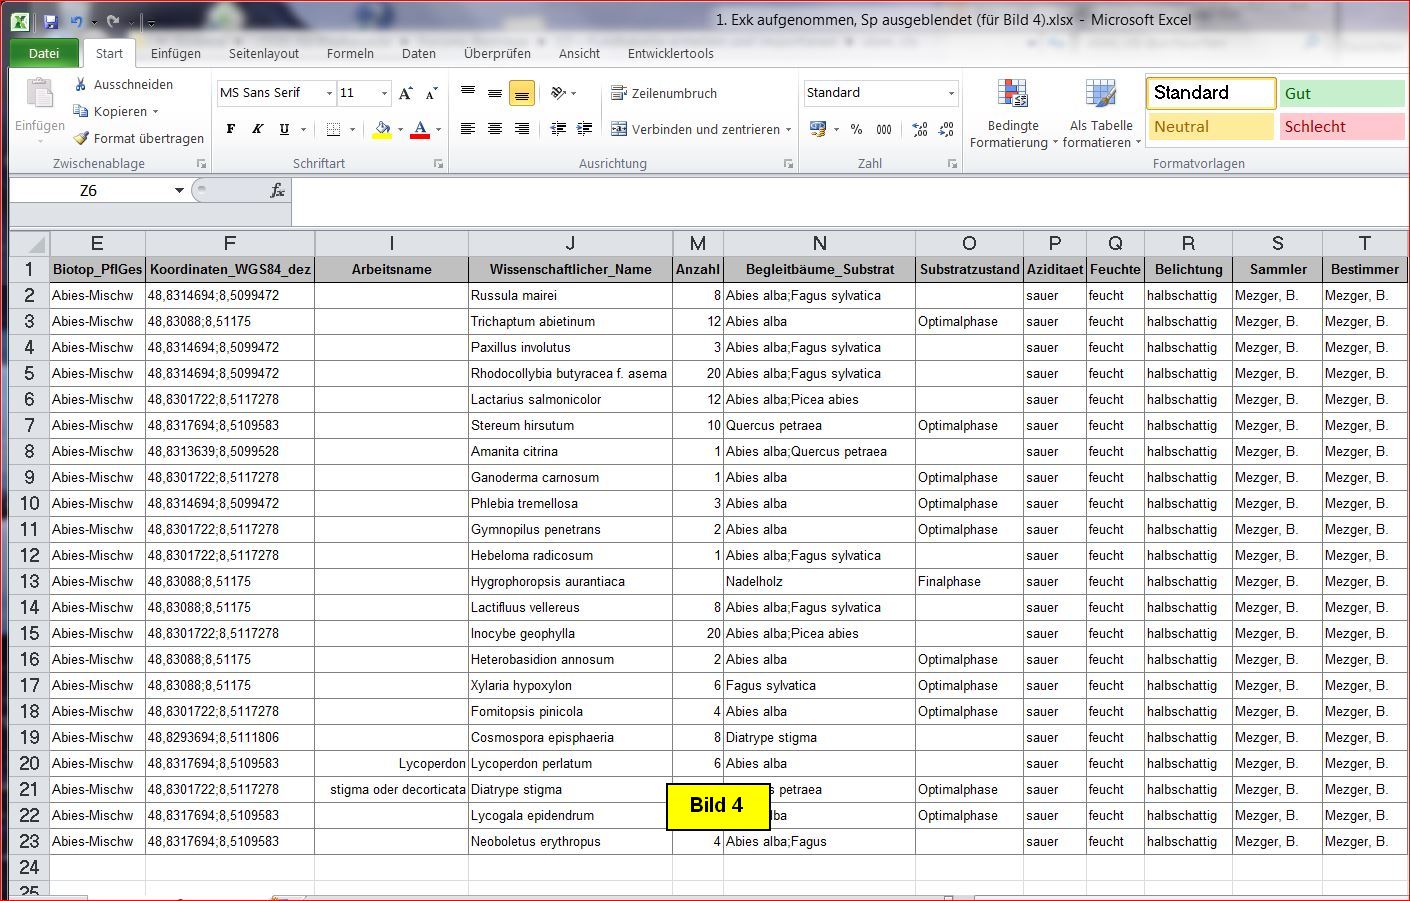Increase font size with the large A icon
This screenshot has height=901, width=1410.
point(405,93)
